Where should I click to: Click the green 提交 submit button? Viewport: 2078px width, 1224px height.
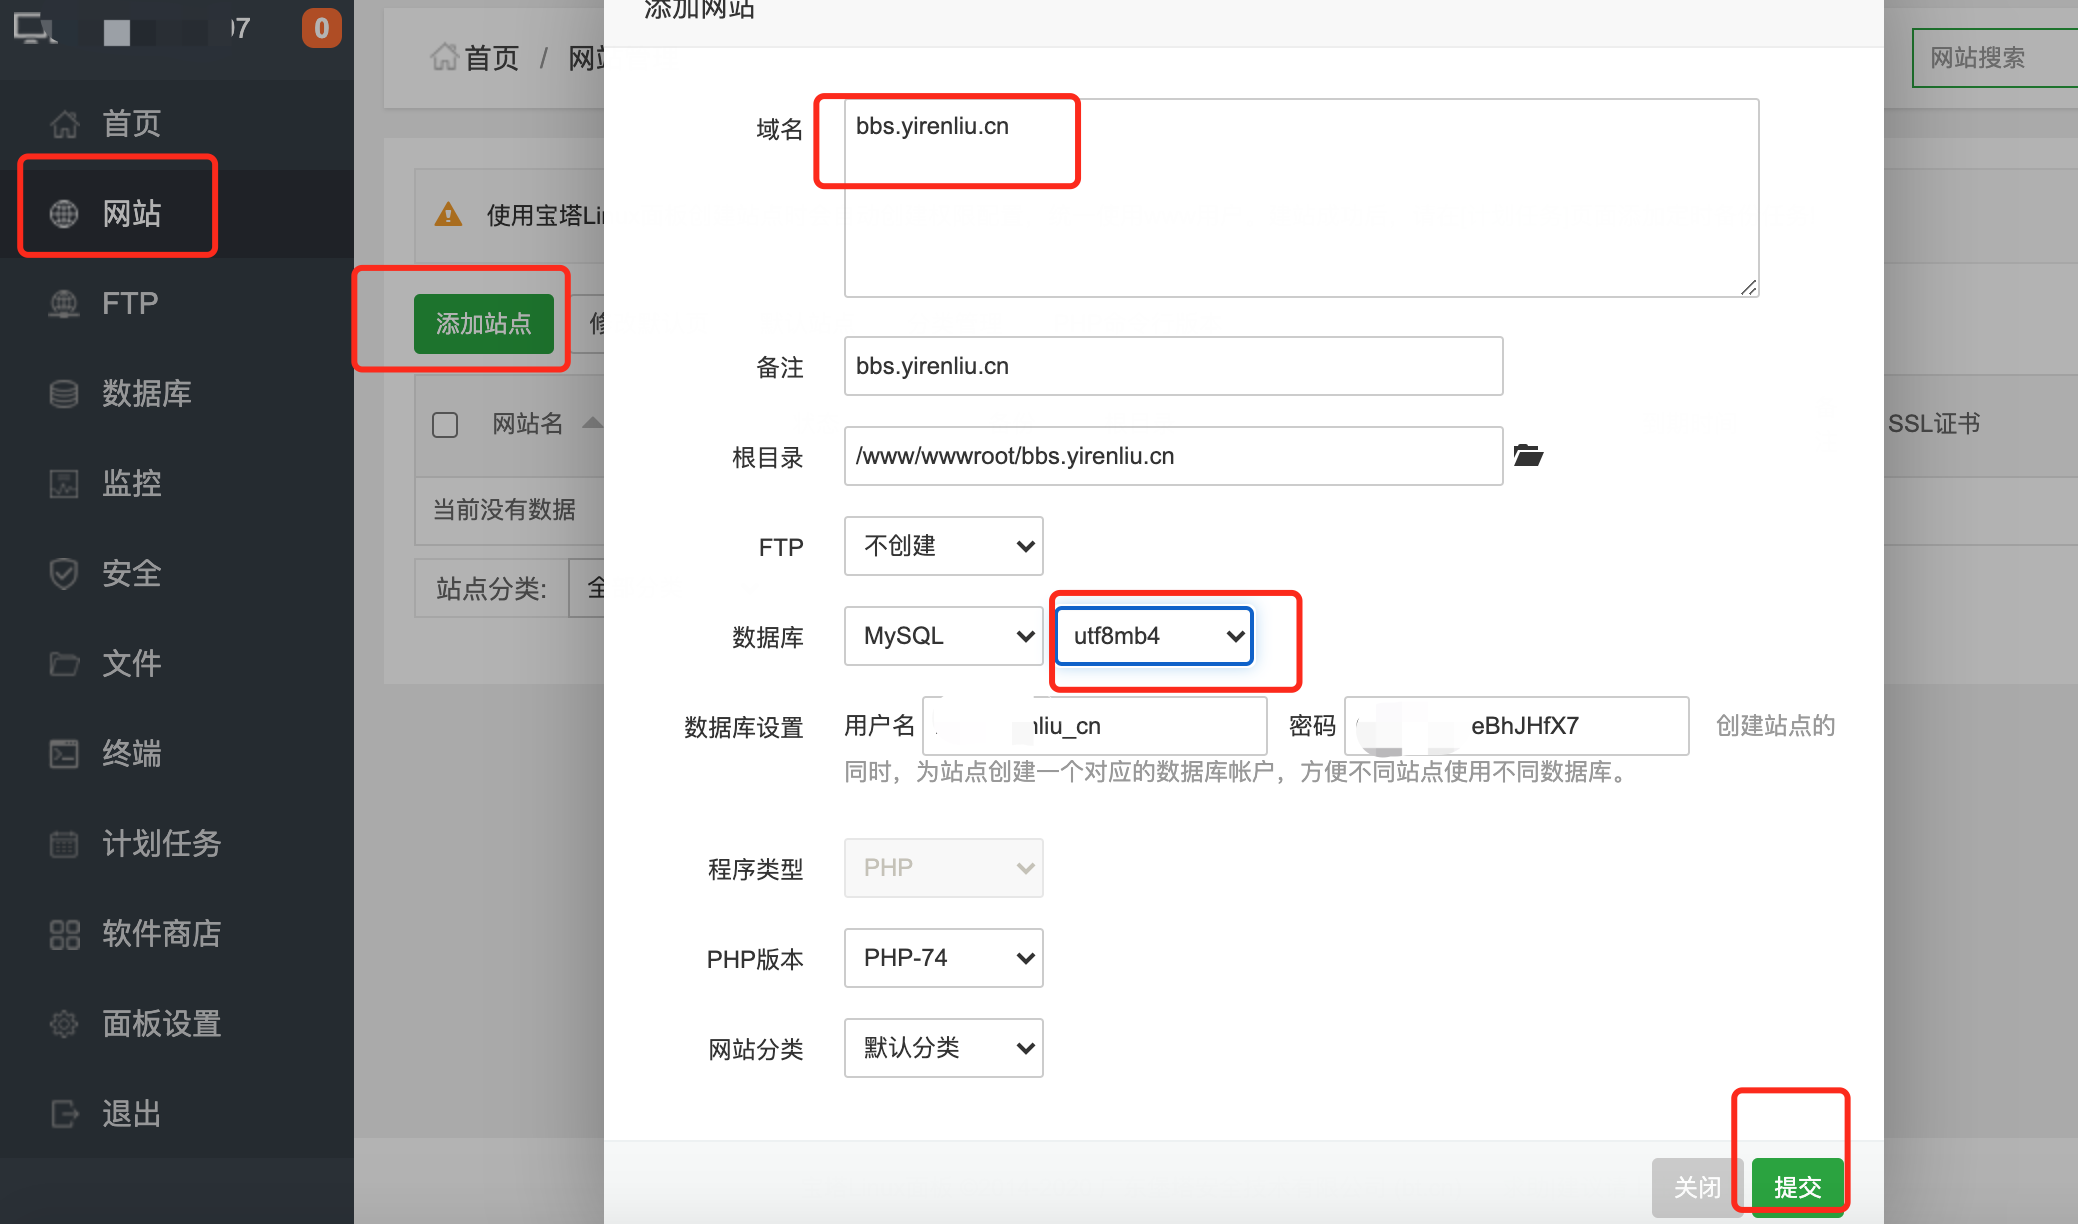tap(1797, 1187)
